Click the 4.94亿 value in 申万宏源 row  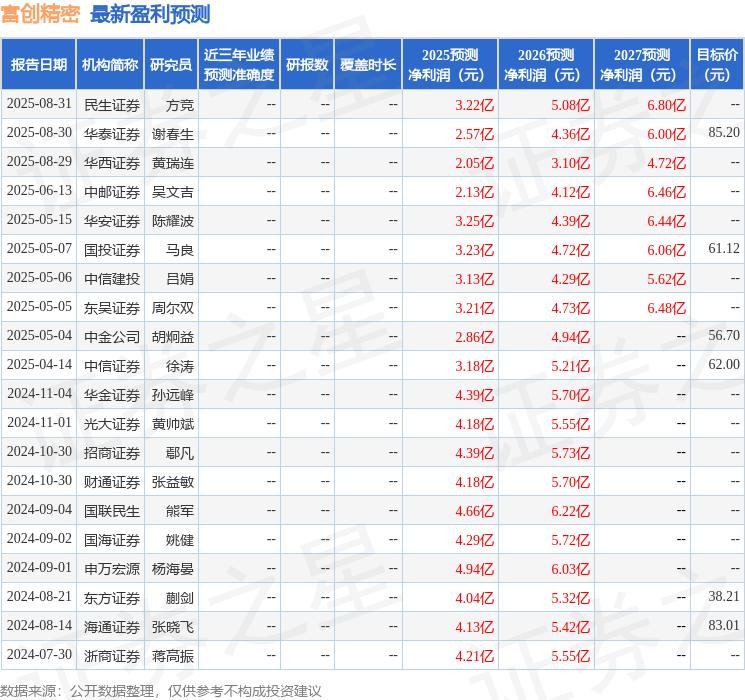[x=475, y=569]
